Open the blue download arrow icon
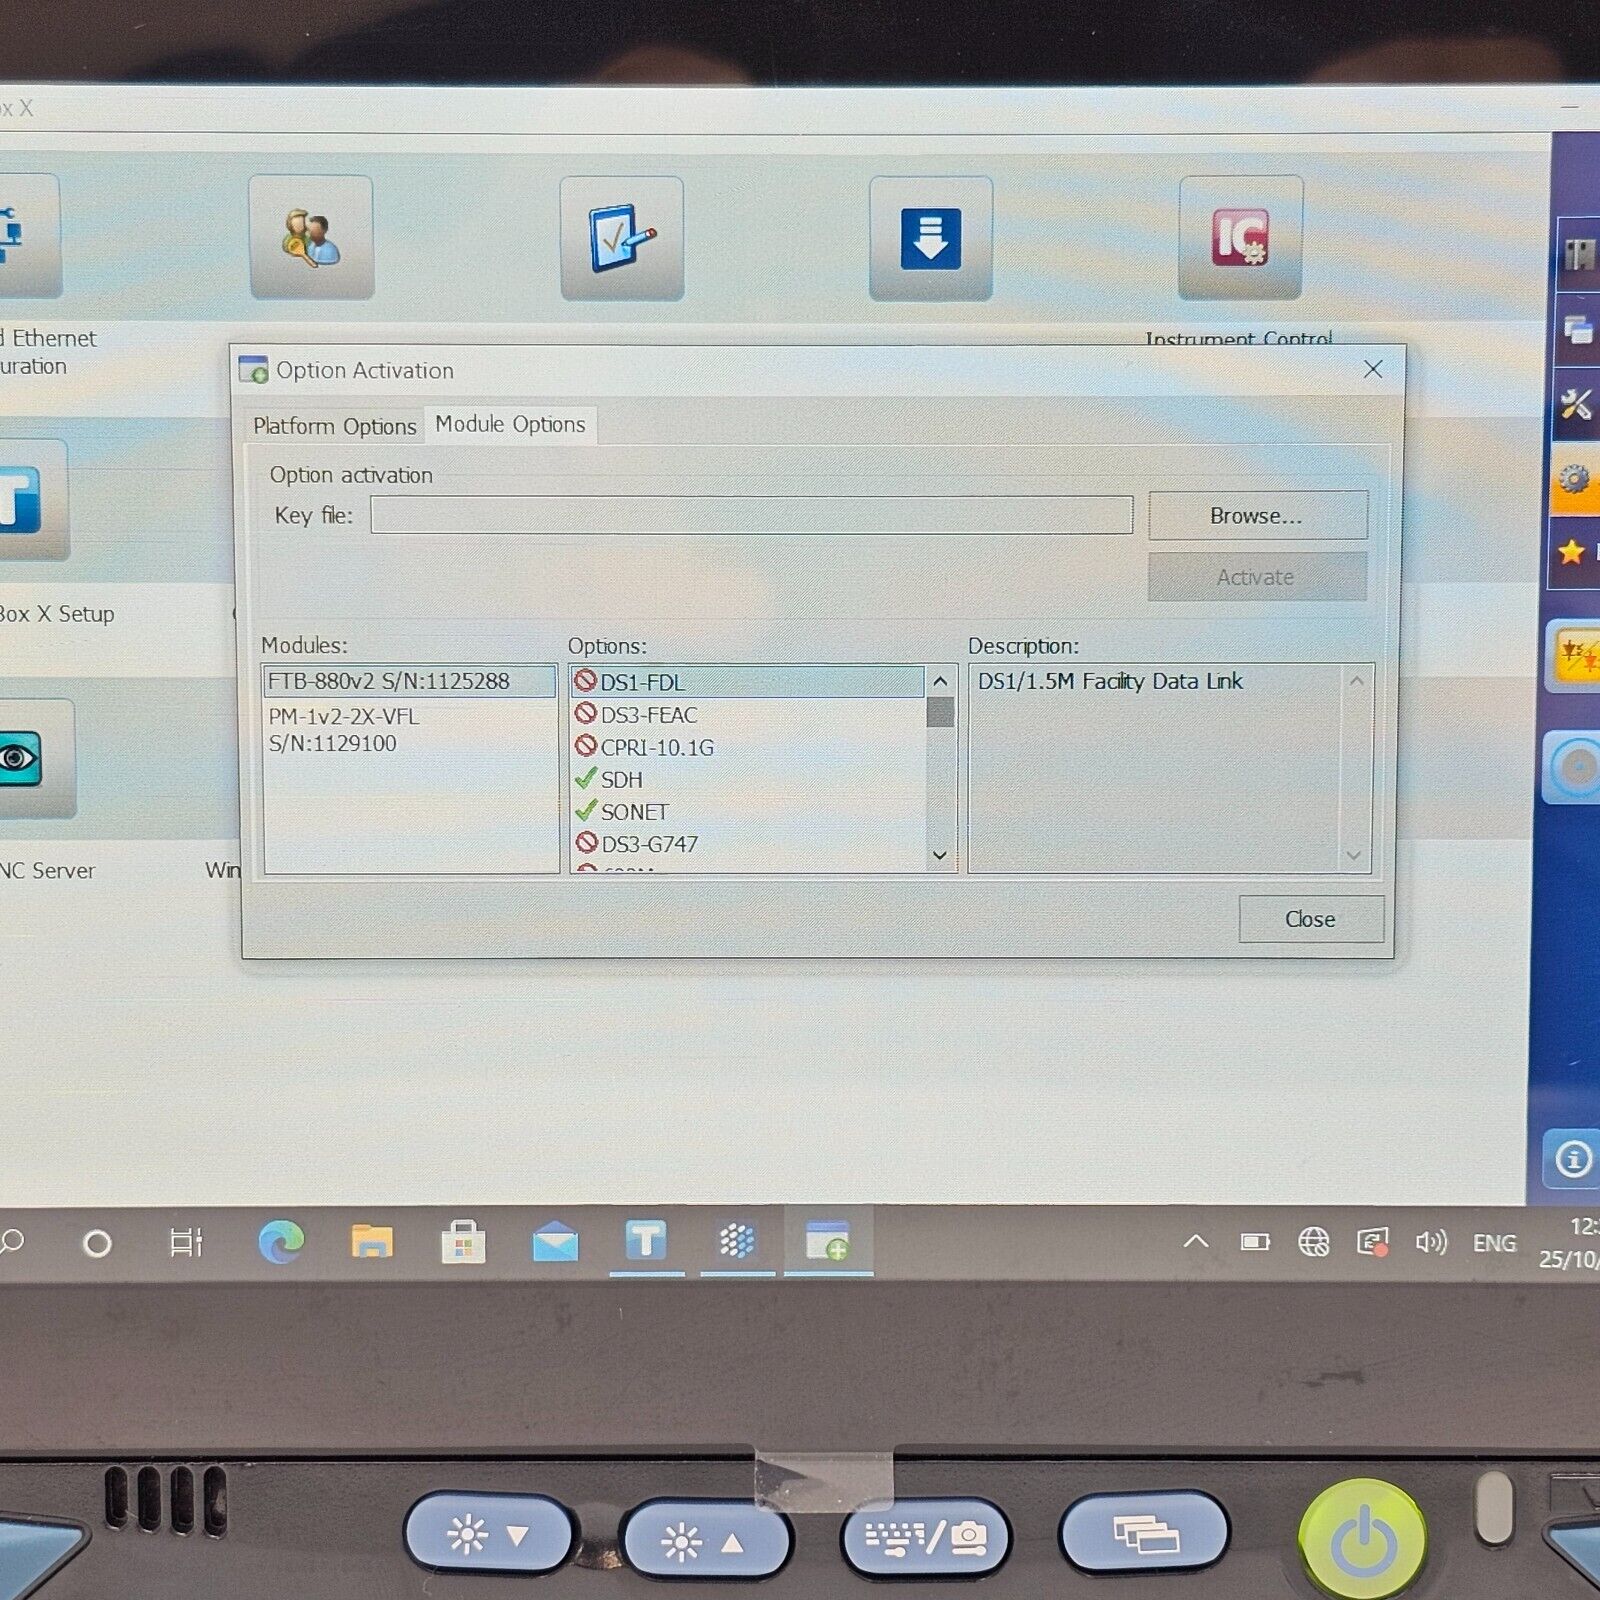1600x1600 pixels. (x=931, y=238)
